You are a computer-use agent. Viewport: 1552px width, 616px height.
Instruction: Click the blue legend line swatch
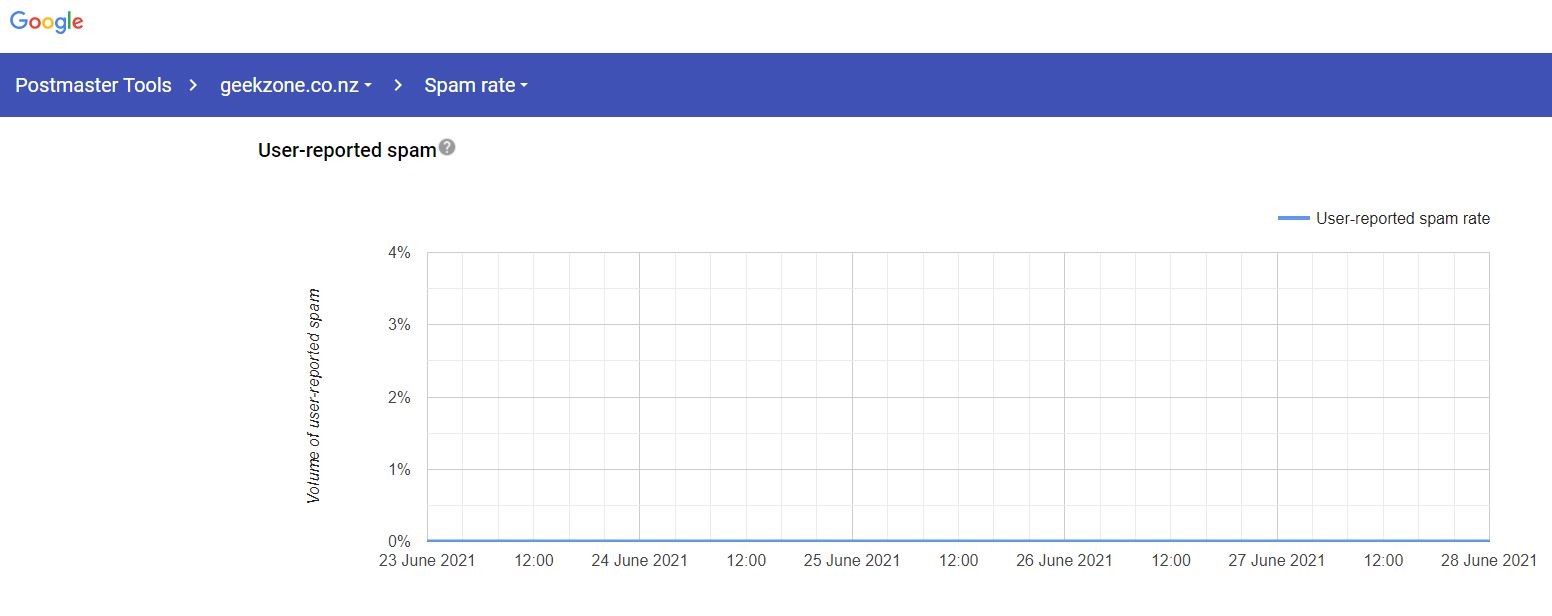[1293, 218]
